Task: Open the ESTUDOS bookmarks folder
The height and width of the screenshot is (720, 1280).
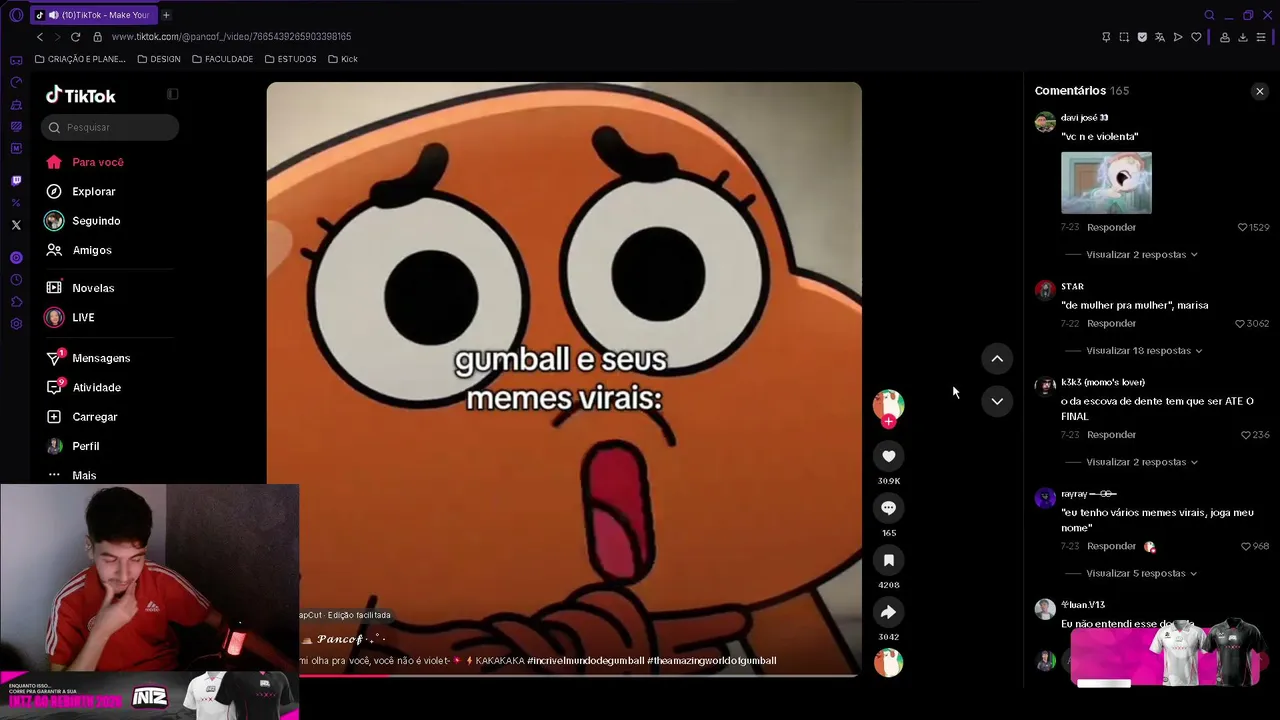Action: coord(290,59)
